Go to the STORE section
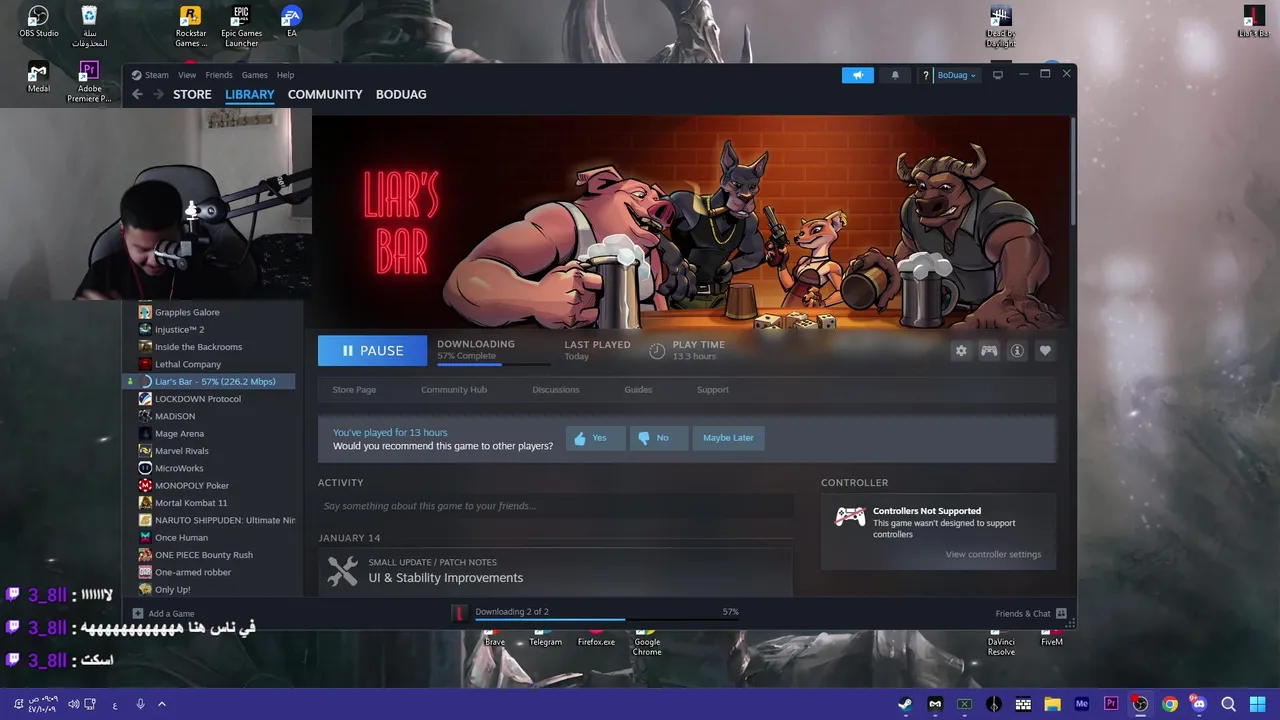Image resolution: width=1280 pixels, height=720 pixels. [x=192, y=94]
